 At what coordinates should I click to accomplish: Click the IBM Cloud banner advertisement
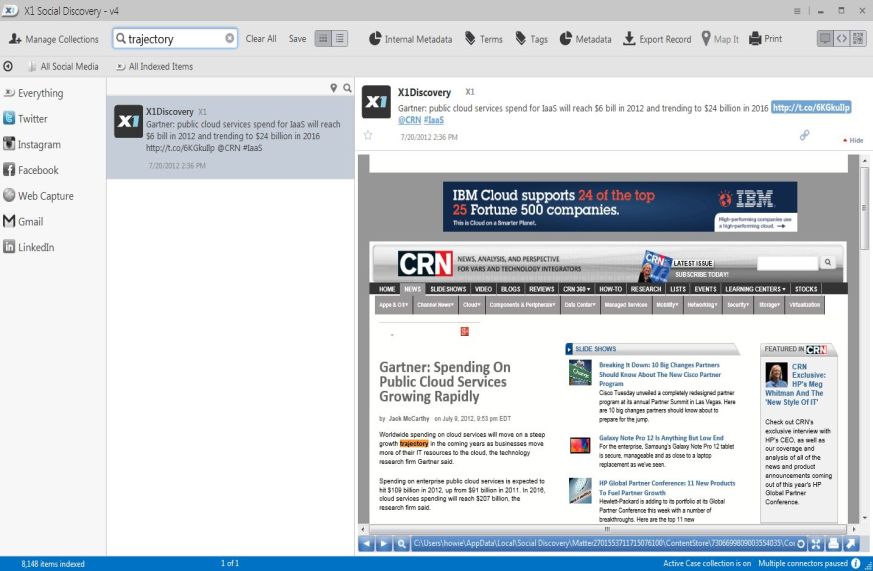620,206
